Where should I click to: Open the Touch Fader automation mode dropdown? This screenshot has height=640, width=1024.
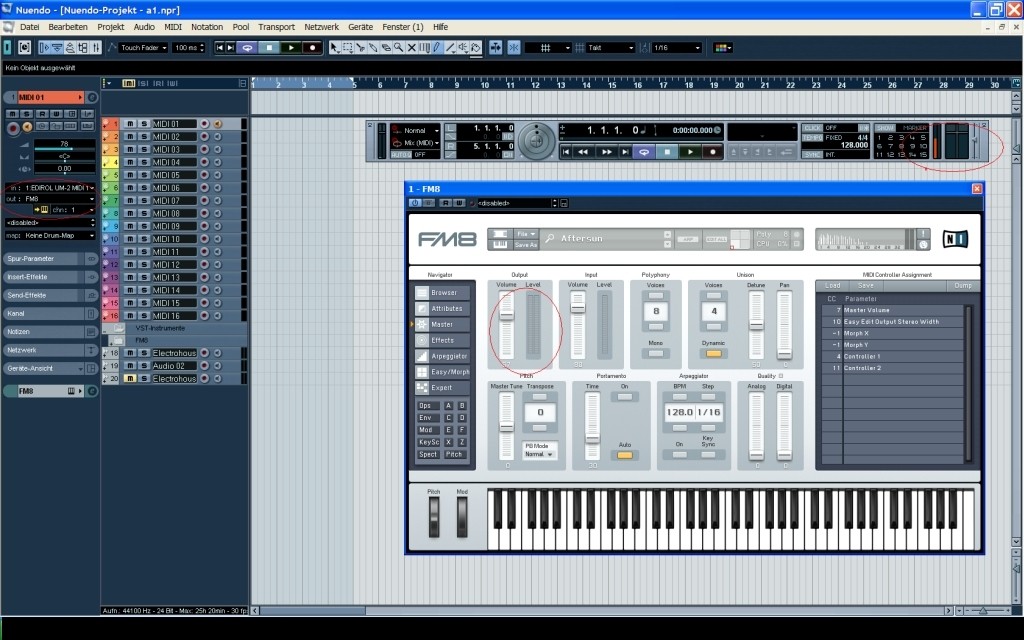tap(141, 48)
